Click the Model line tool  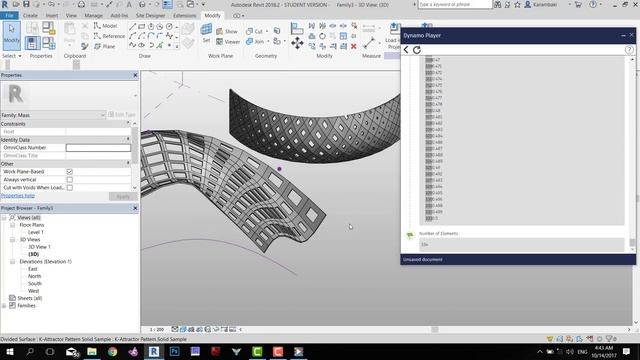[105, 26]
